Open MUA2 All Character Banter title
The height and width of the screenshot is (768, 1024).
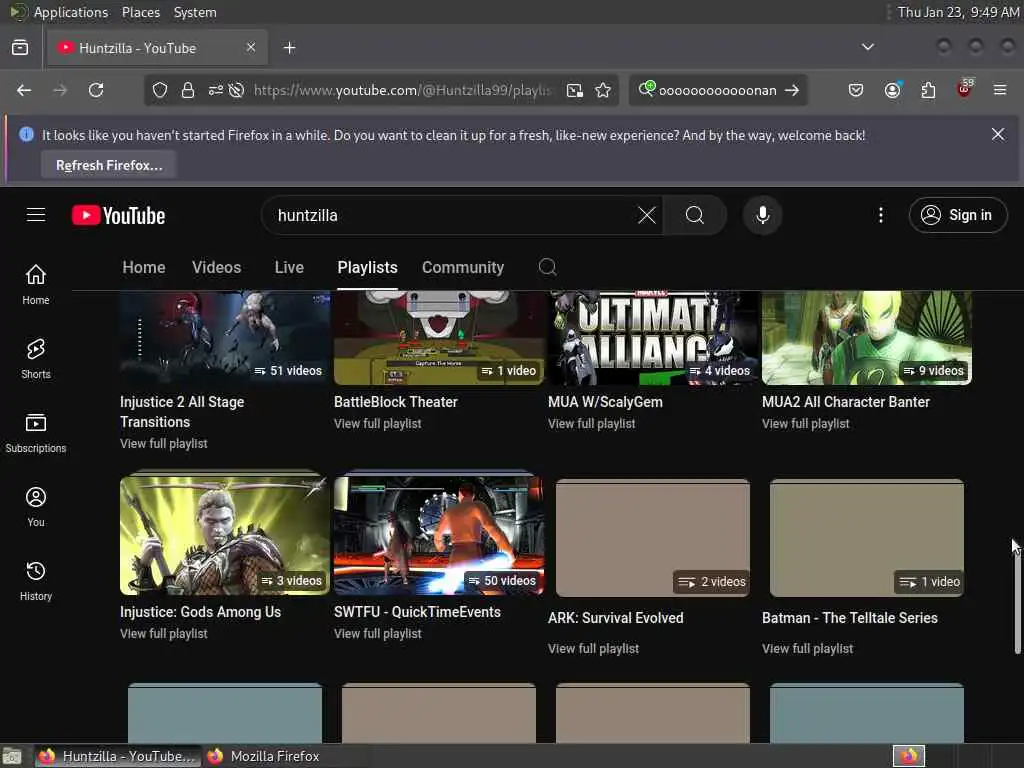(846, 402)
